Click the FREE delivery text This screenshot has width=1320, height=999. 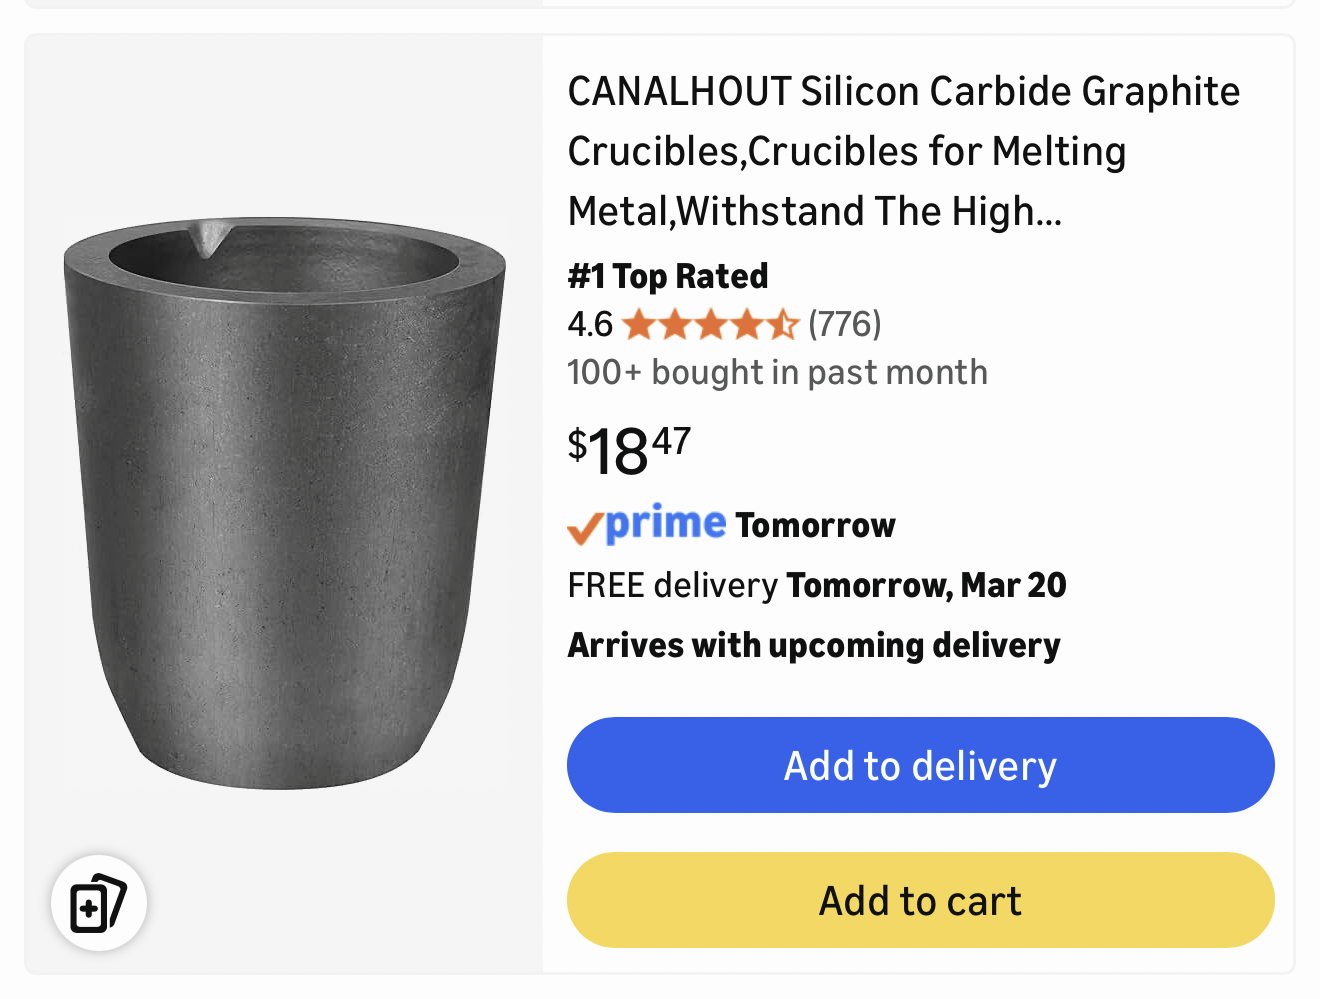tap(672, 585)
